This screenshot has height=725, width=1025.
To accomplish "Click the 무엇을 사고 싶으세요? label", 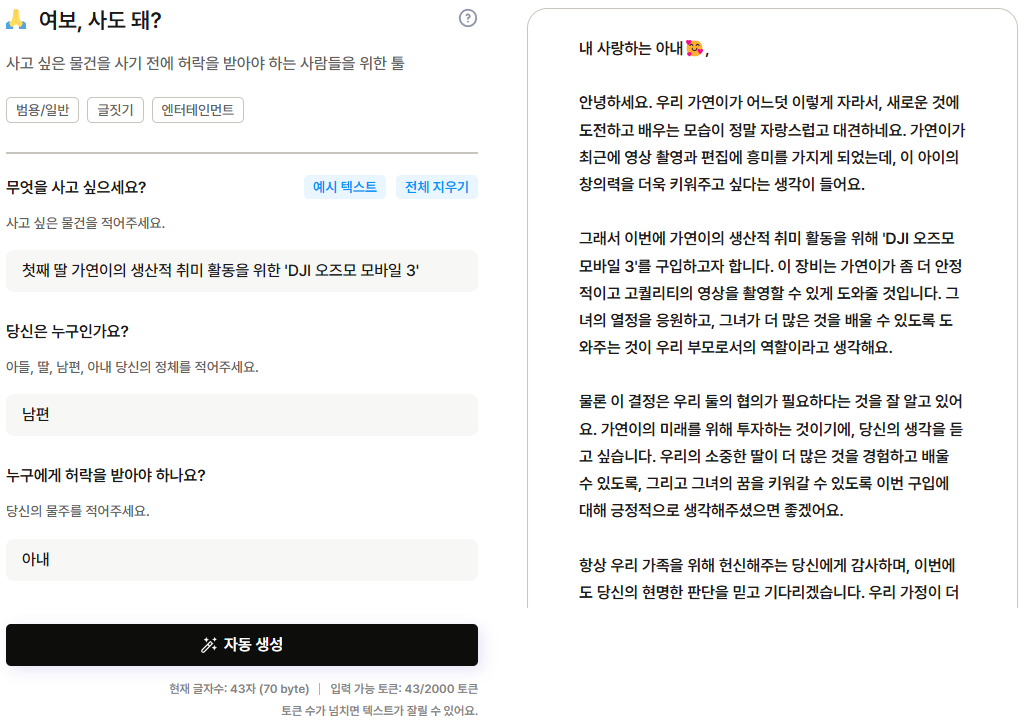I will tap(76, 187).
